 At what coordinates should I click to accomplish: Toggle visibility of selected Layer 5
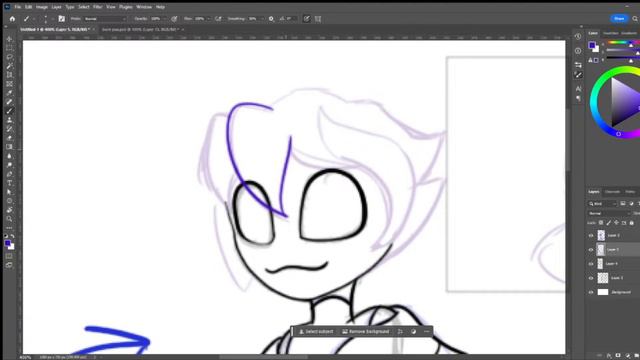(591, 249)
